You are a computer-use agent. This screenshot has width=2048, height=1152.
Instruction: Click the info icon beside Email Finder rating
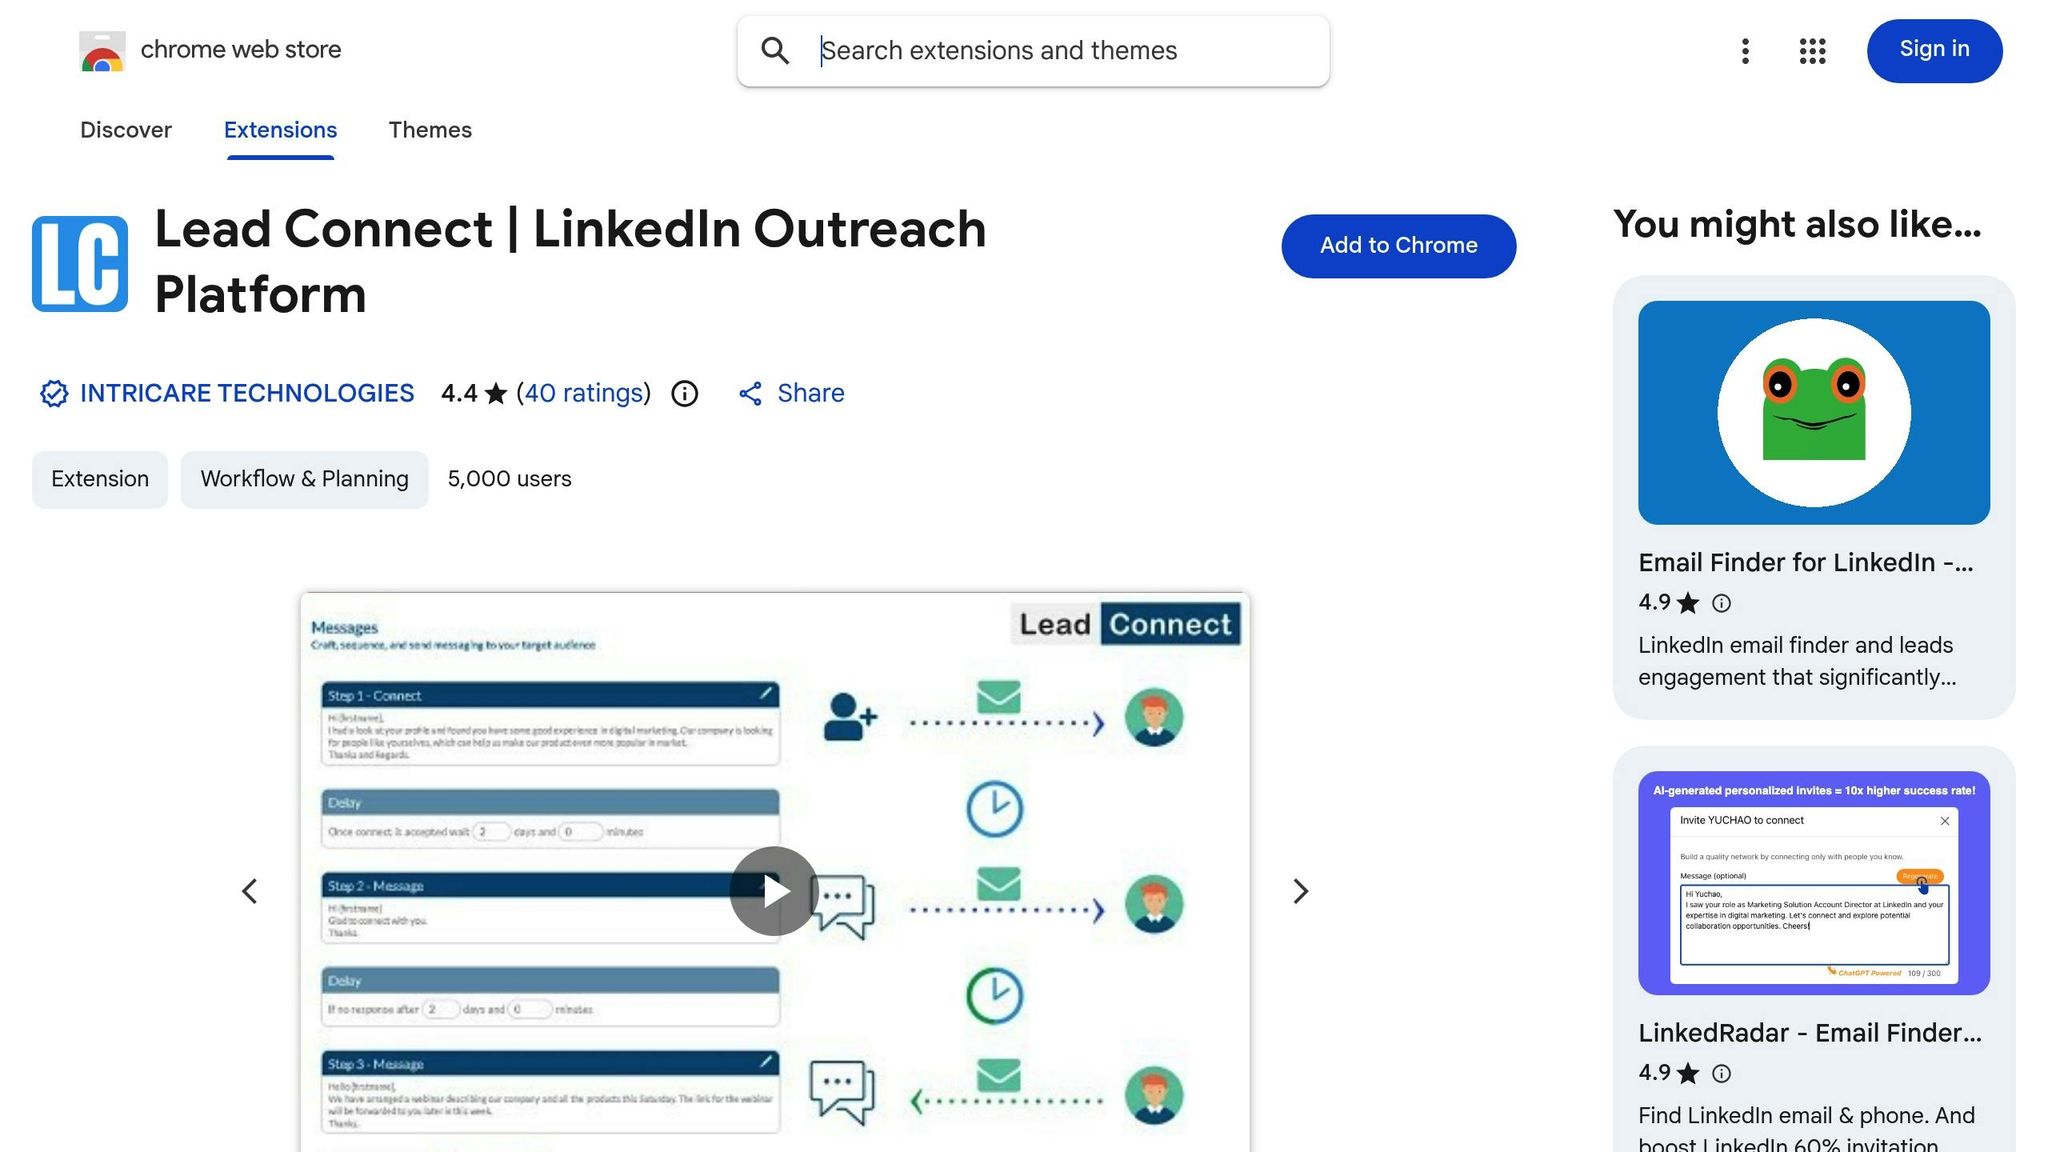click(x=1721, y=603)
